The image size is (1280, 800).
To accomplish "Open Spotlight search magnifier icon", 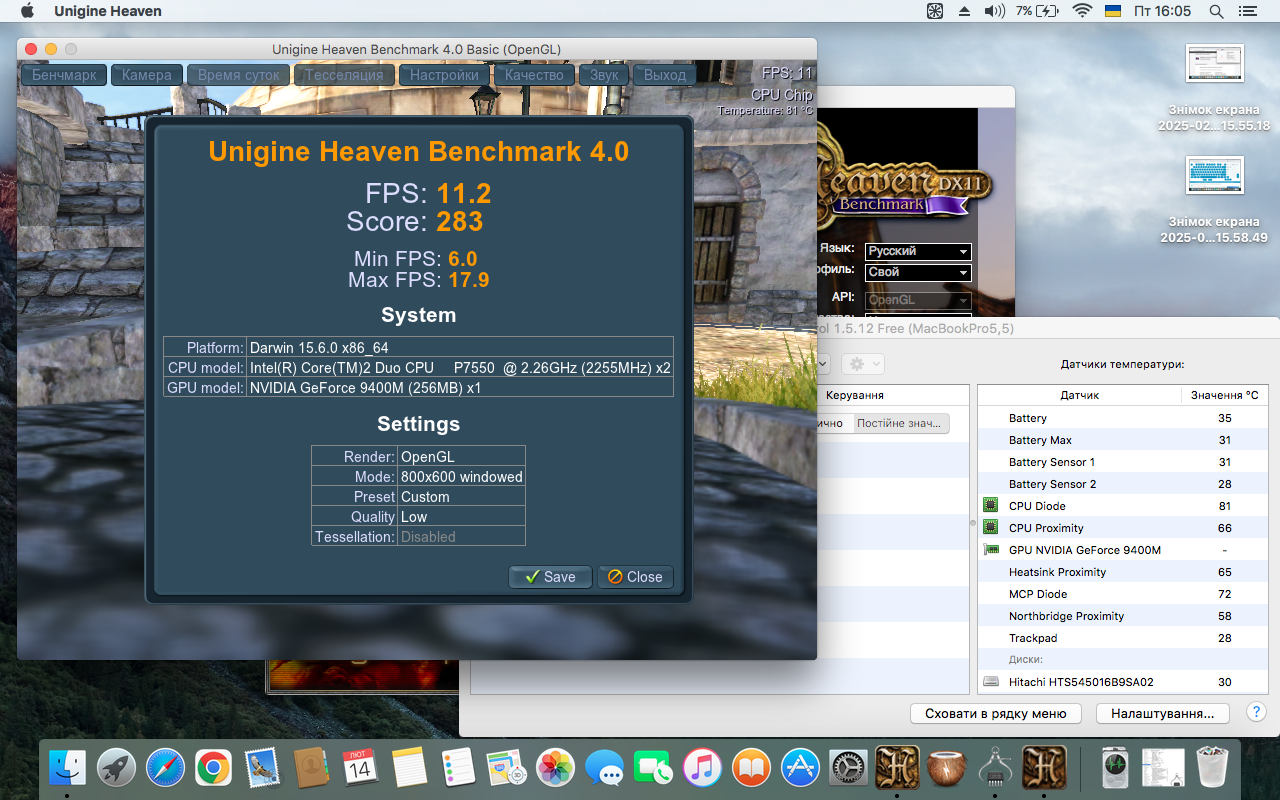I will click(1216, 11).
